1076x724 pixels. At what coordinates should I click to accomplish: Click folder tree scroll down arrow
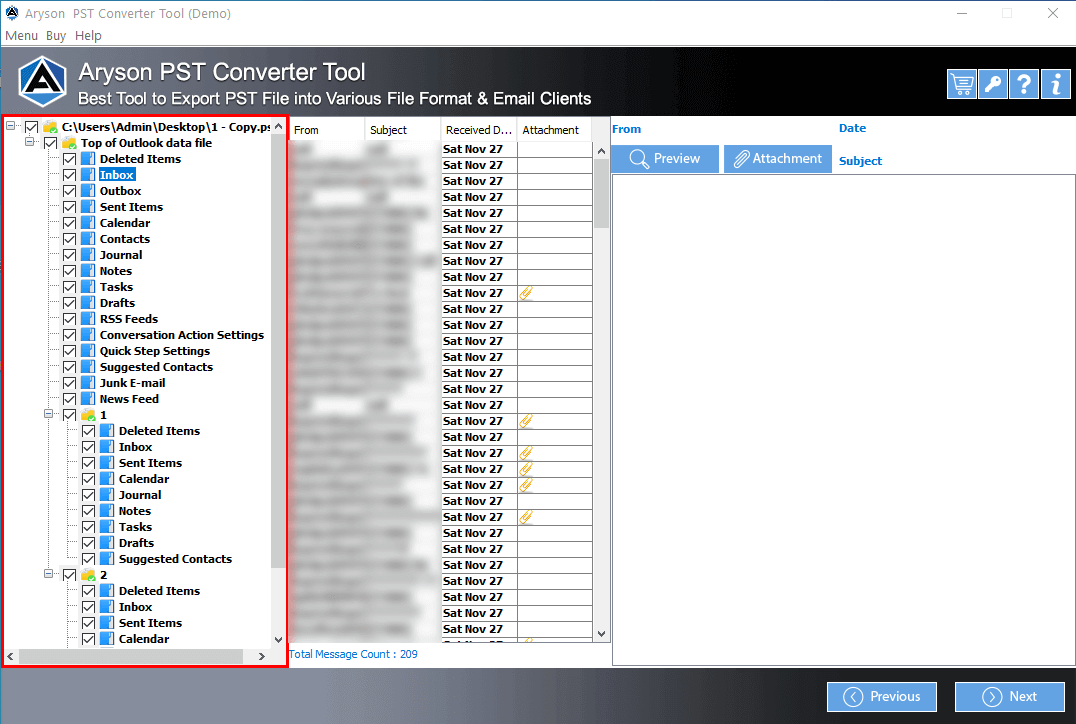[278, 640]
